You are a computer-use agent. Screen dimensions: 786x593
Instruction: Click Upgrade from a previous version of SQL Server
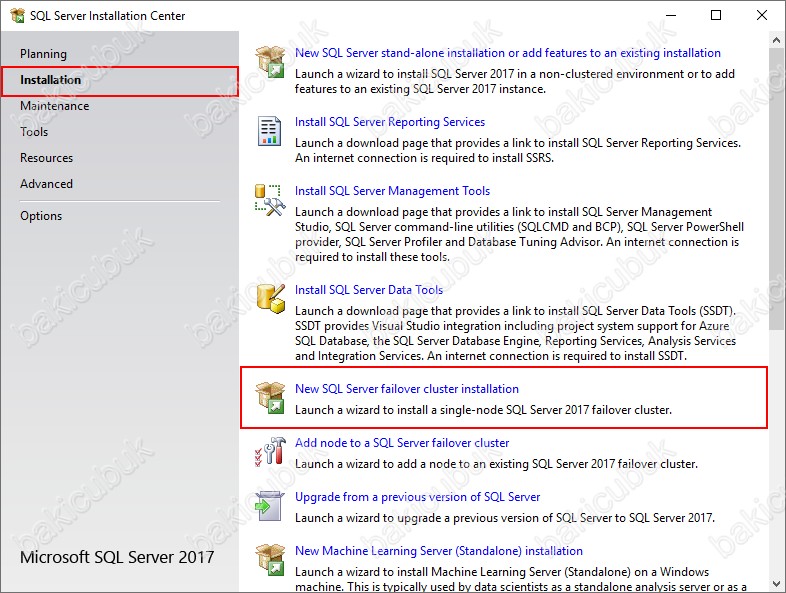point(418,497)
